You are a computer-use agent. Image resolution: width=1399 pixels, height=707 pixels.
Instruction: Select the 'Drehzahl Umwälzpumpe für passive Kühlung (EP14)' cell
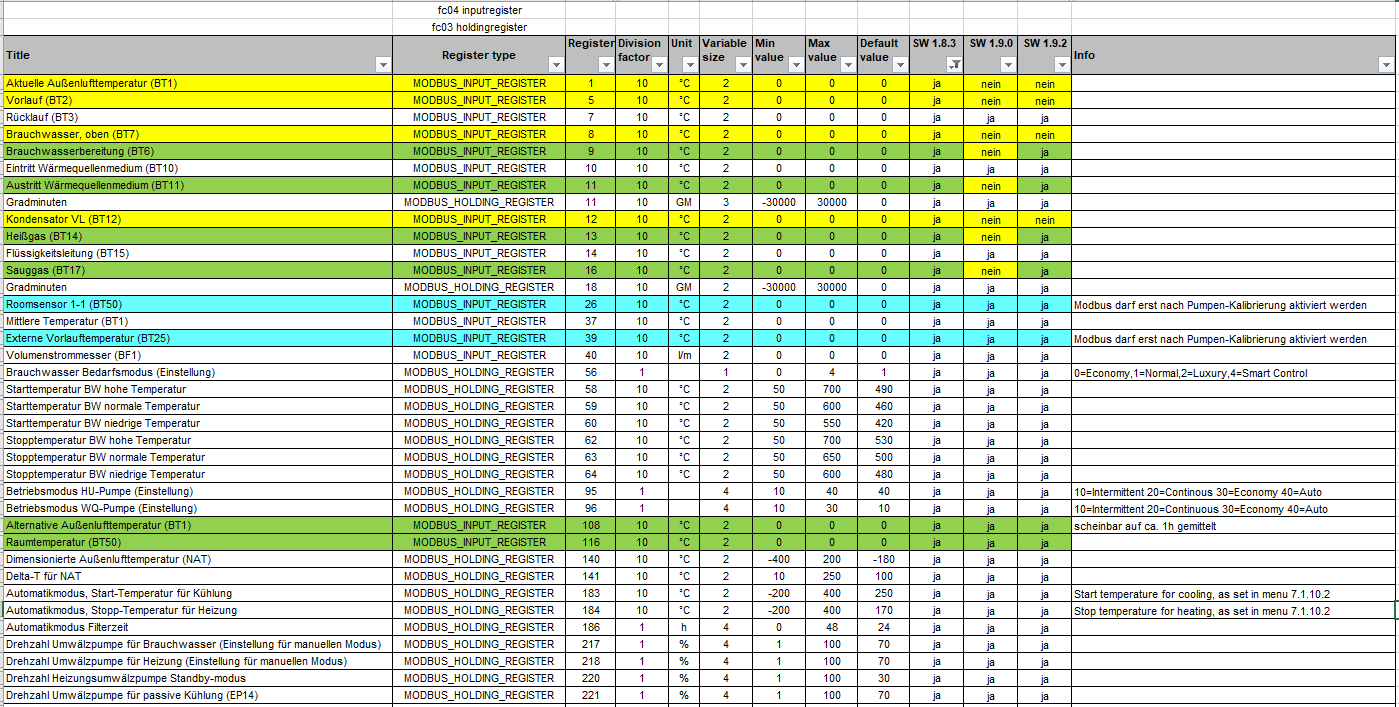(197, 695)
